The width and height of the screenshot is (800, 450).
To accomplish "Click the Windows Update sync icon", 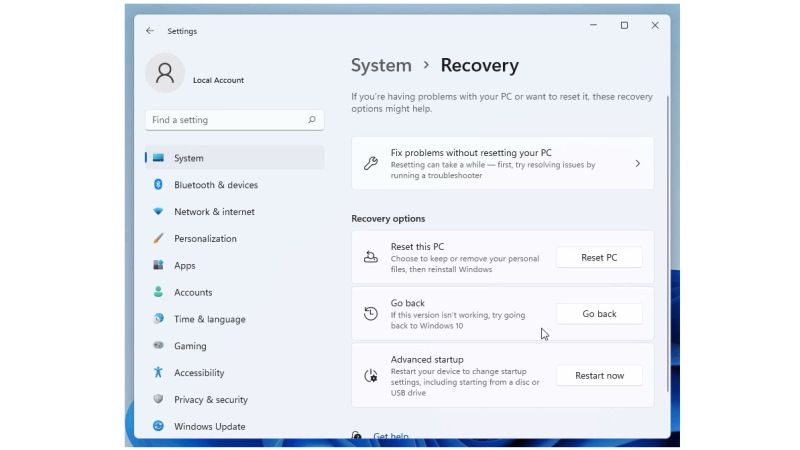I will tap(158, 426).
